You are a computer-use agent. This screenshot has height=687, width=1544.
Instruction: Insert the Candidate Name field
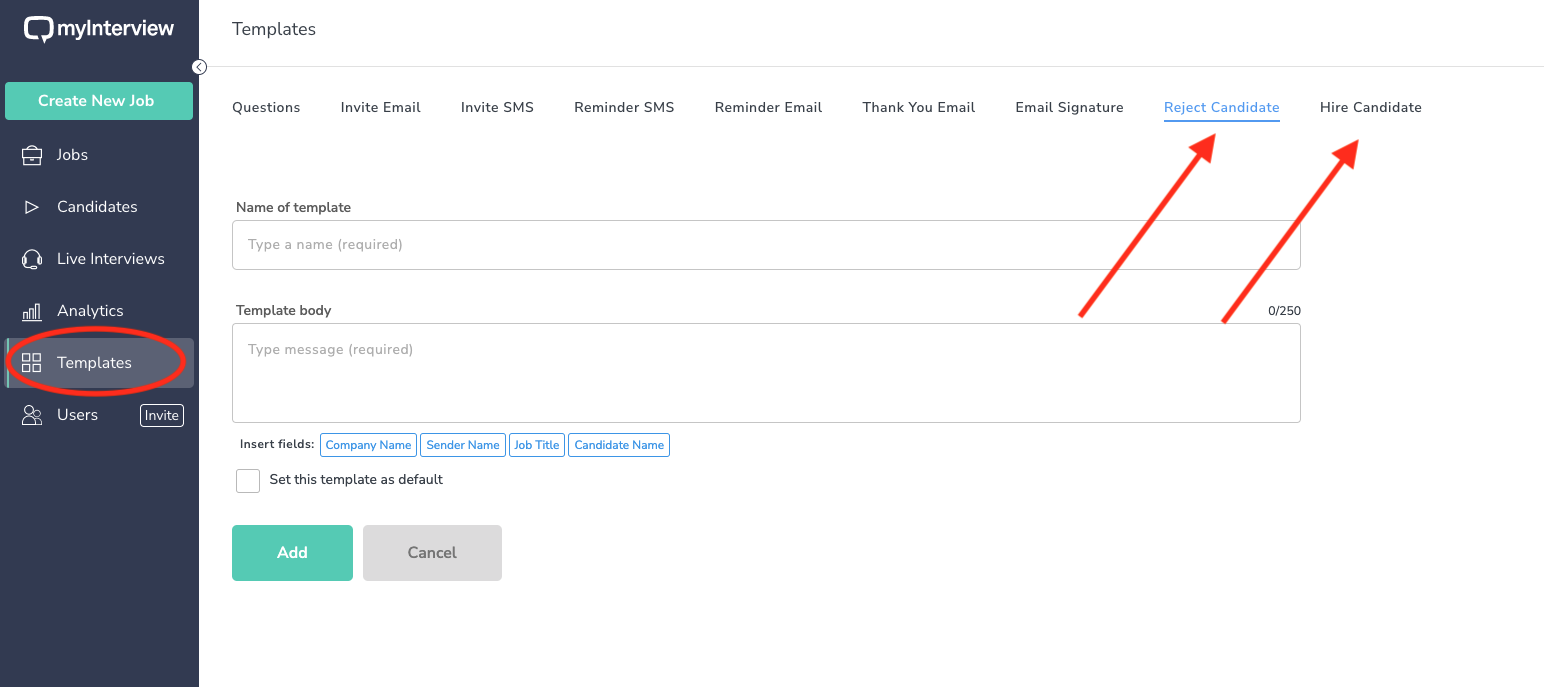pos(619,445)
